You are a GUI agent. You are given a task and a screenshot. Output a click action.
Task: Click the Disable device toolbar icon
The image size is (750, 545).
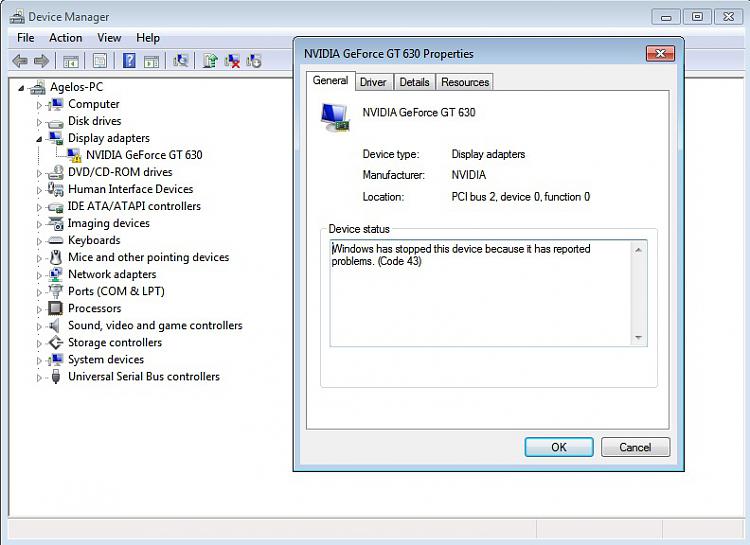point(254,61)
